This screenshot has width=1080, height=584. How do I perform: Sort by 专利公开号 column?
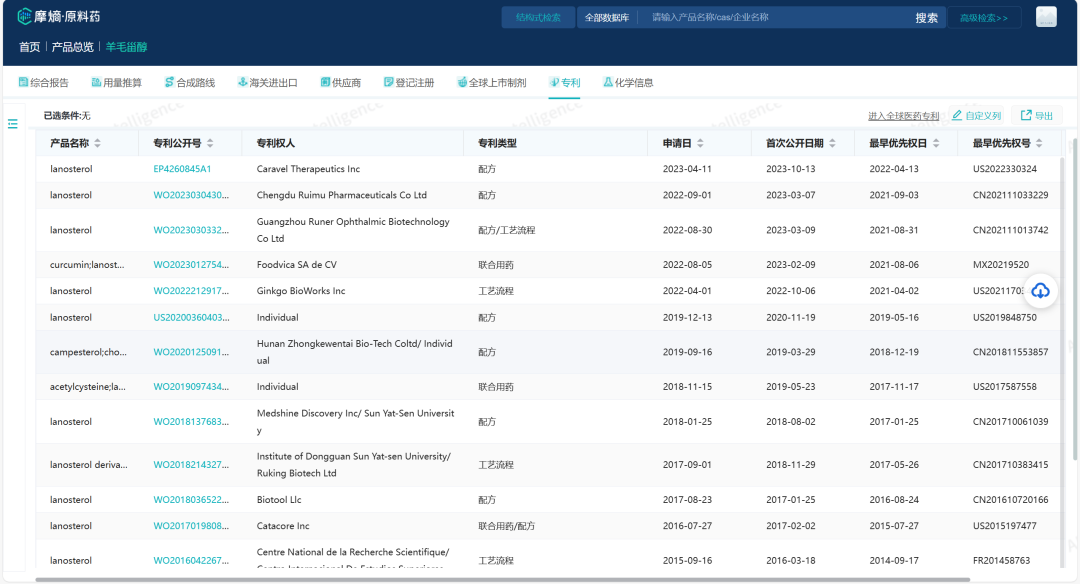click(x=210, y=143)
